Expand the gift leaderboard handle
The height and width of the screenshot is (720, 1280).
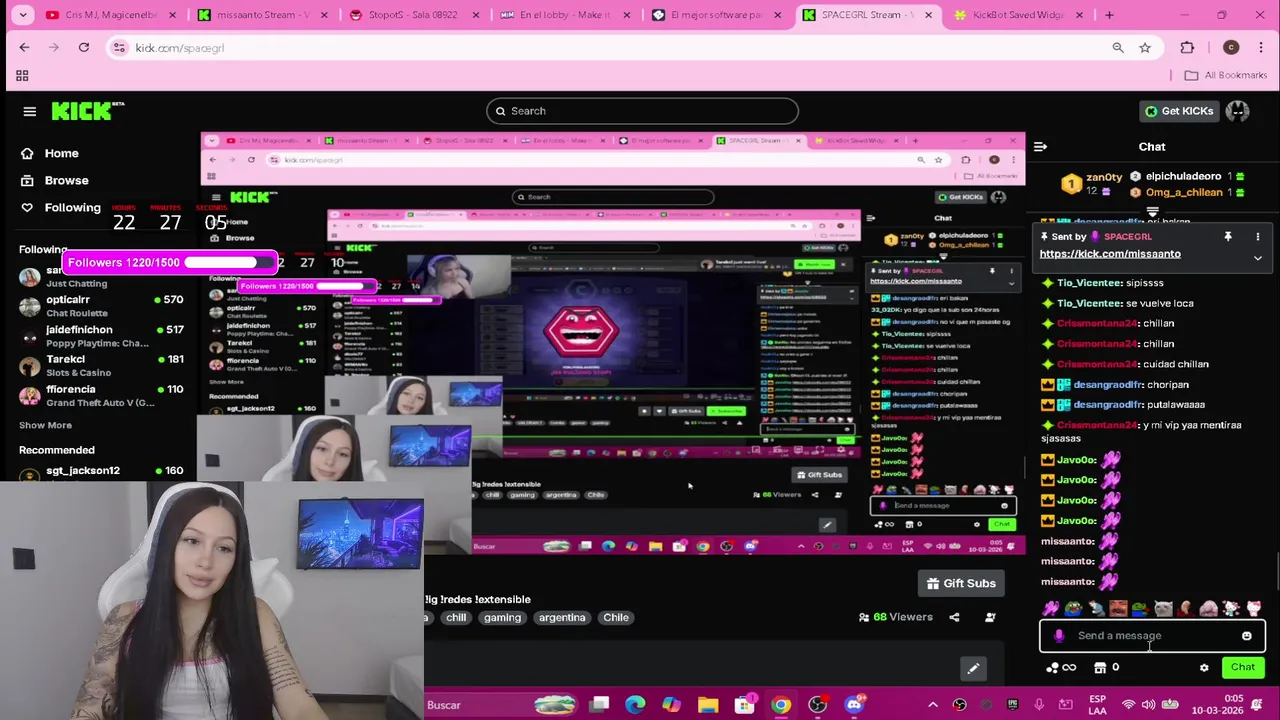point(1152,212)
